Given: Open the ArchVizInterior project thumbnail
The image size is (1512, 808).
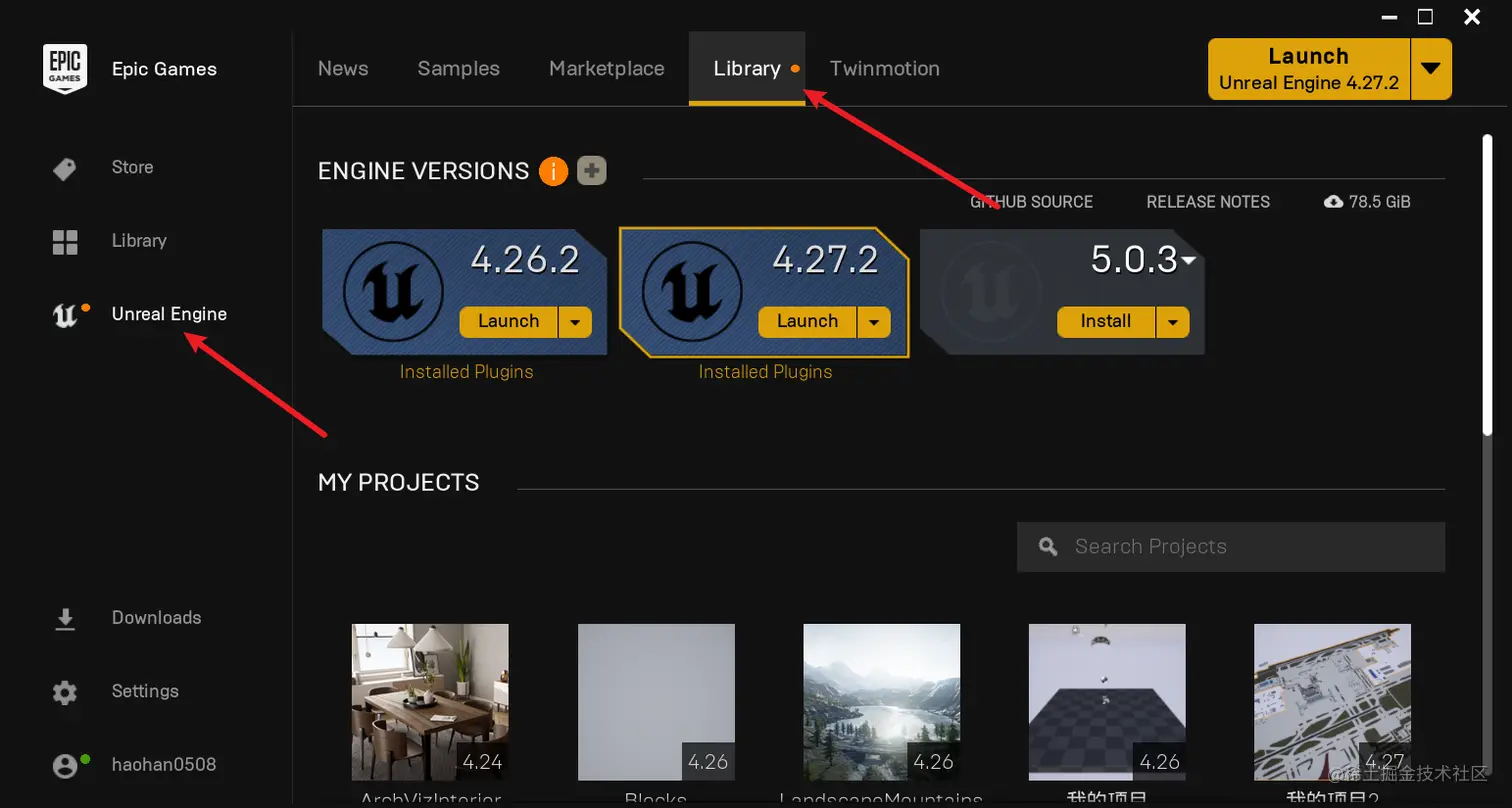Looking at the screenshot, I should (429, 702).
